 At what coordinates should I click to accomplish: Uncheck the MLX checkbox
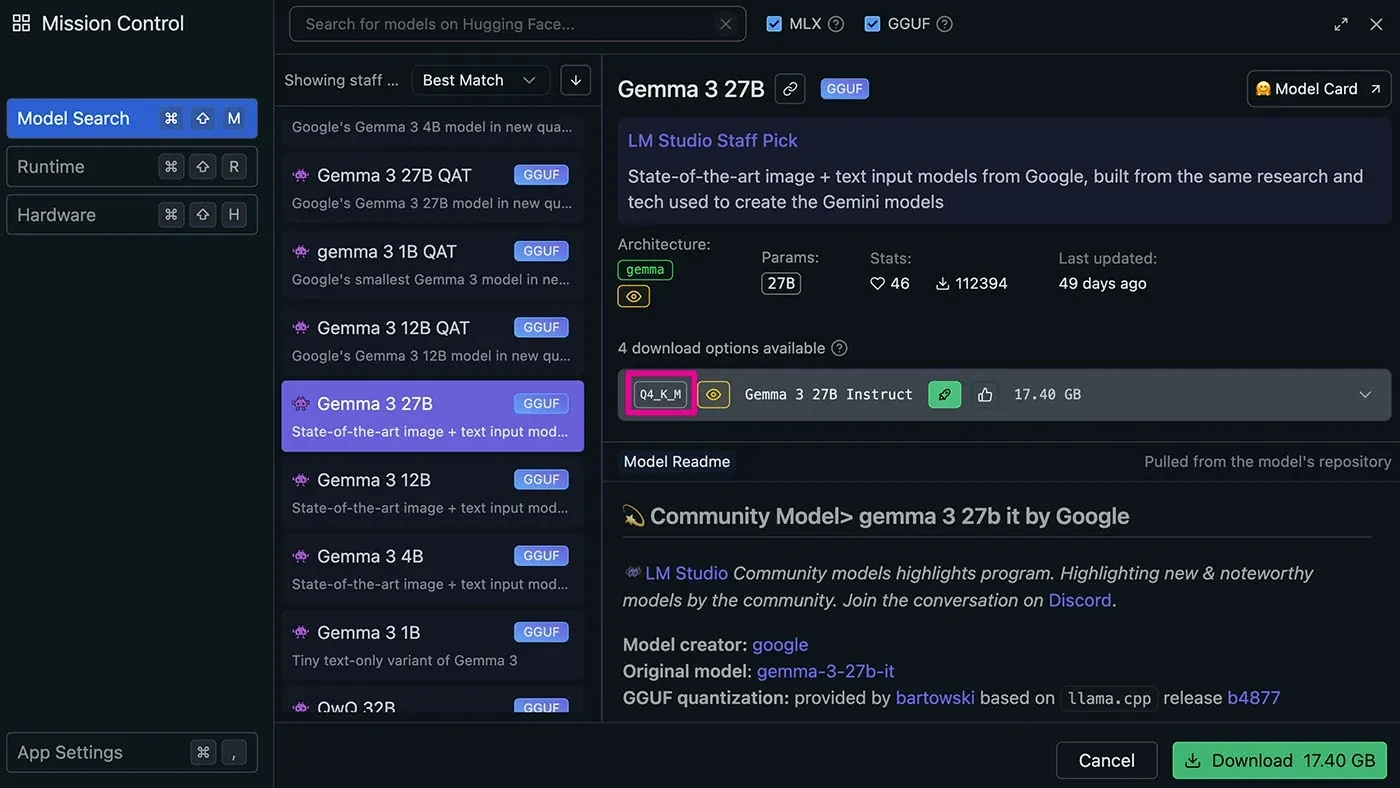tap(773, 24)
